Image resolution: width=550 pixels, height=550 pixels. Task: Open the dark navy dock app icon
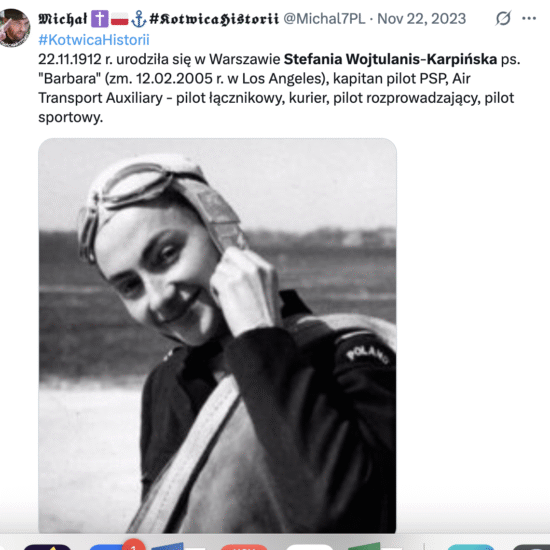[x=47, y=547]
